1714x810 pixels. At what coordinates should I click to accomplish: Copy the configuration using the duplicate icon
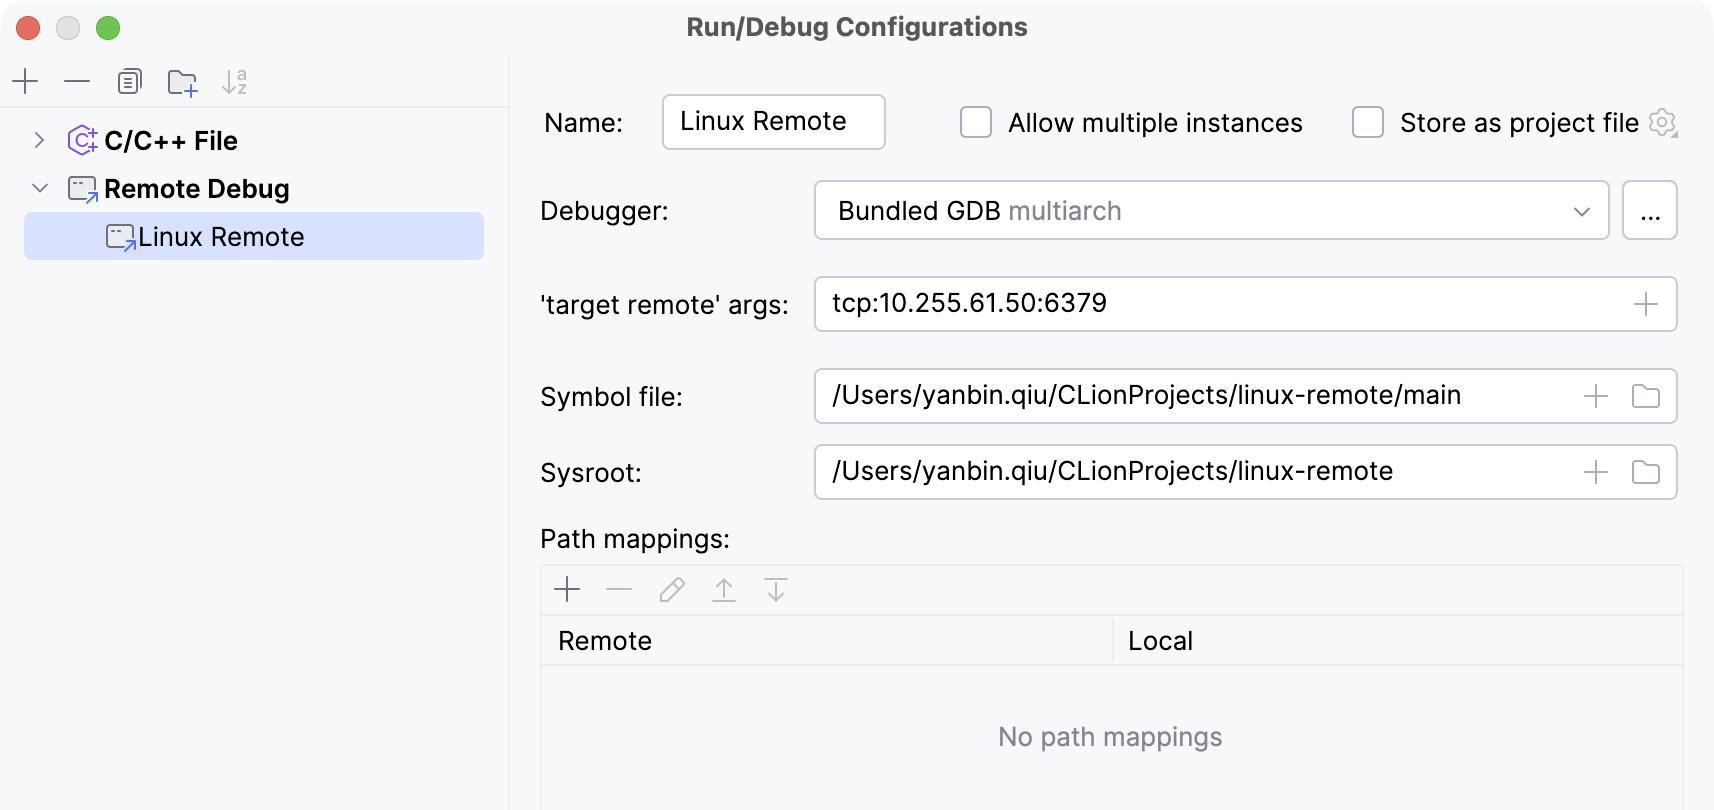click(x=129, y=81)
